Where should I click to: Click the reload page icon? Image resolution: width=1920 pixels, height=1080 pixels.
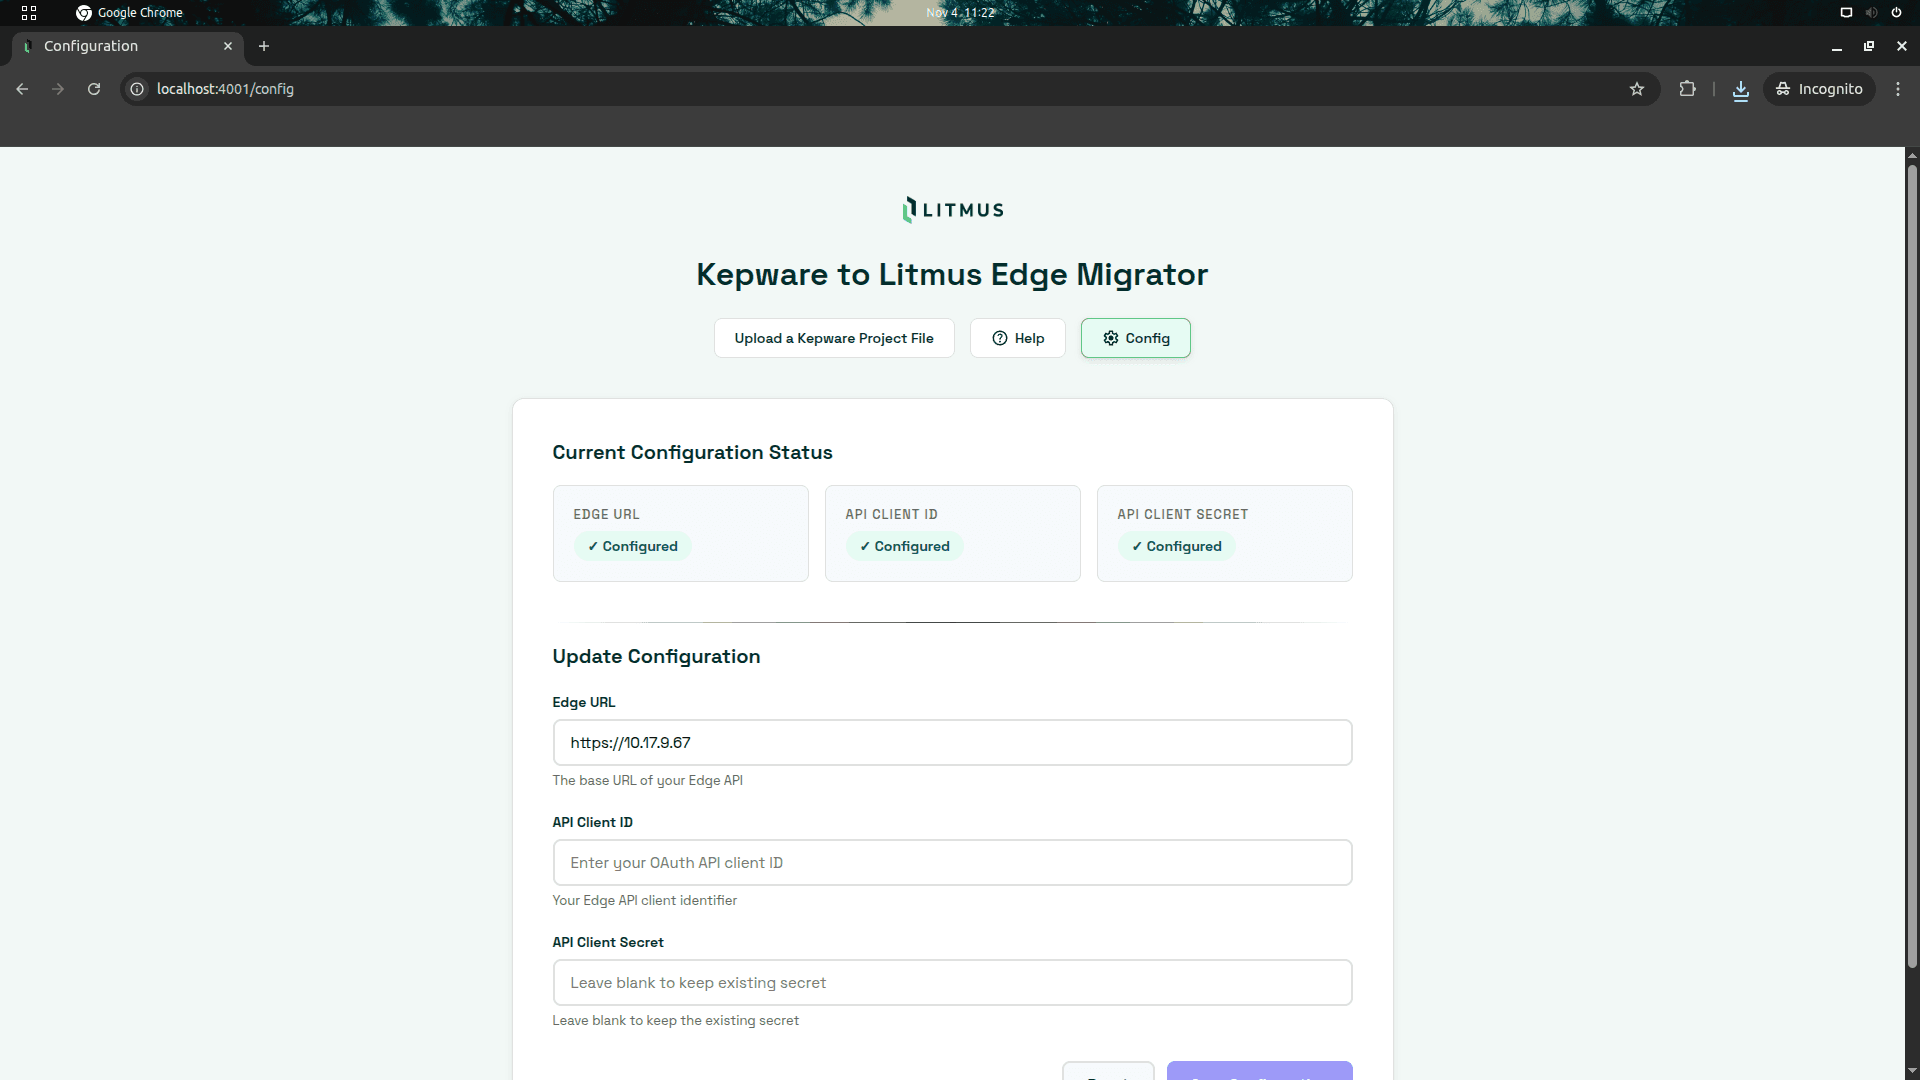pos(93,89)
